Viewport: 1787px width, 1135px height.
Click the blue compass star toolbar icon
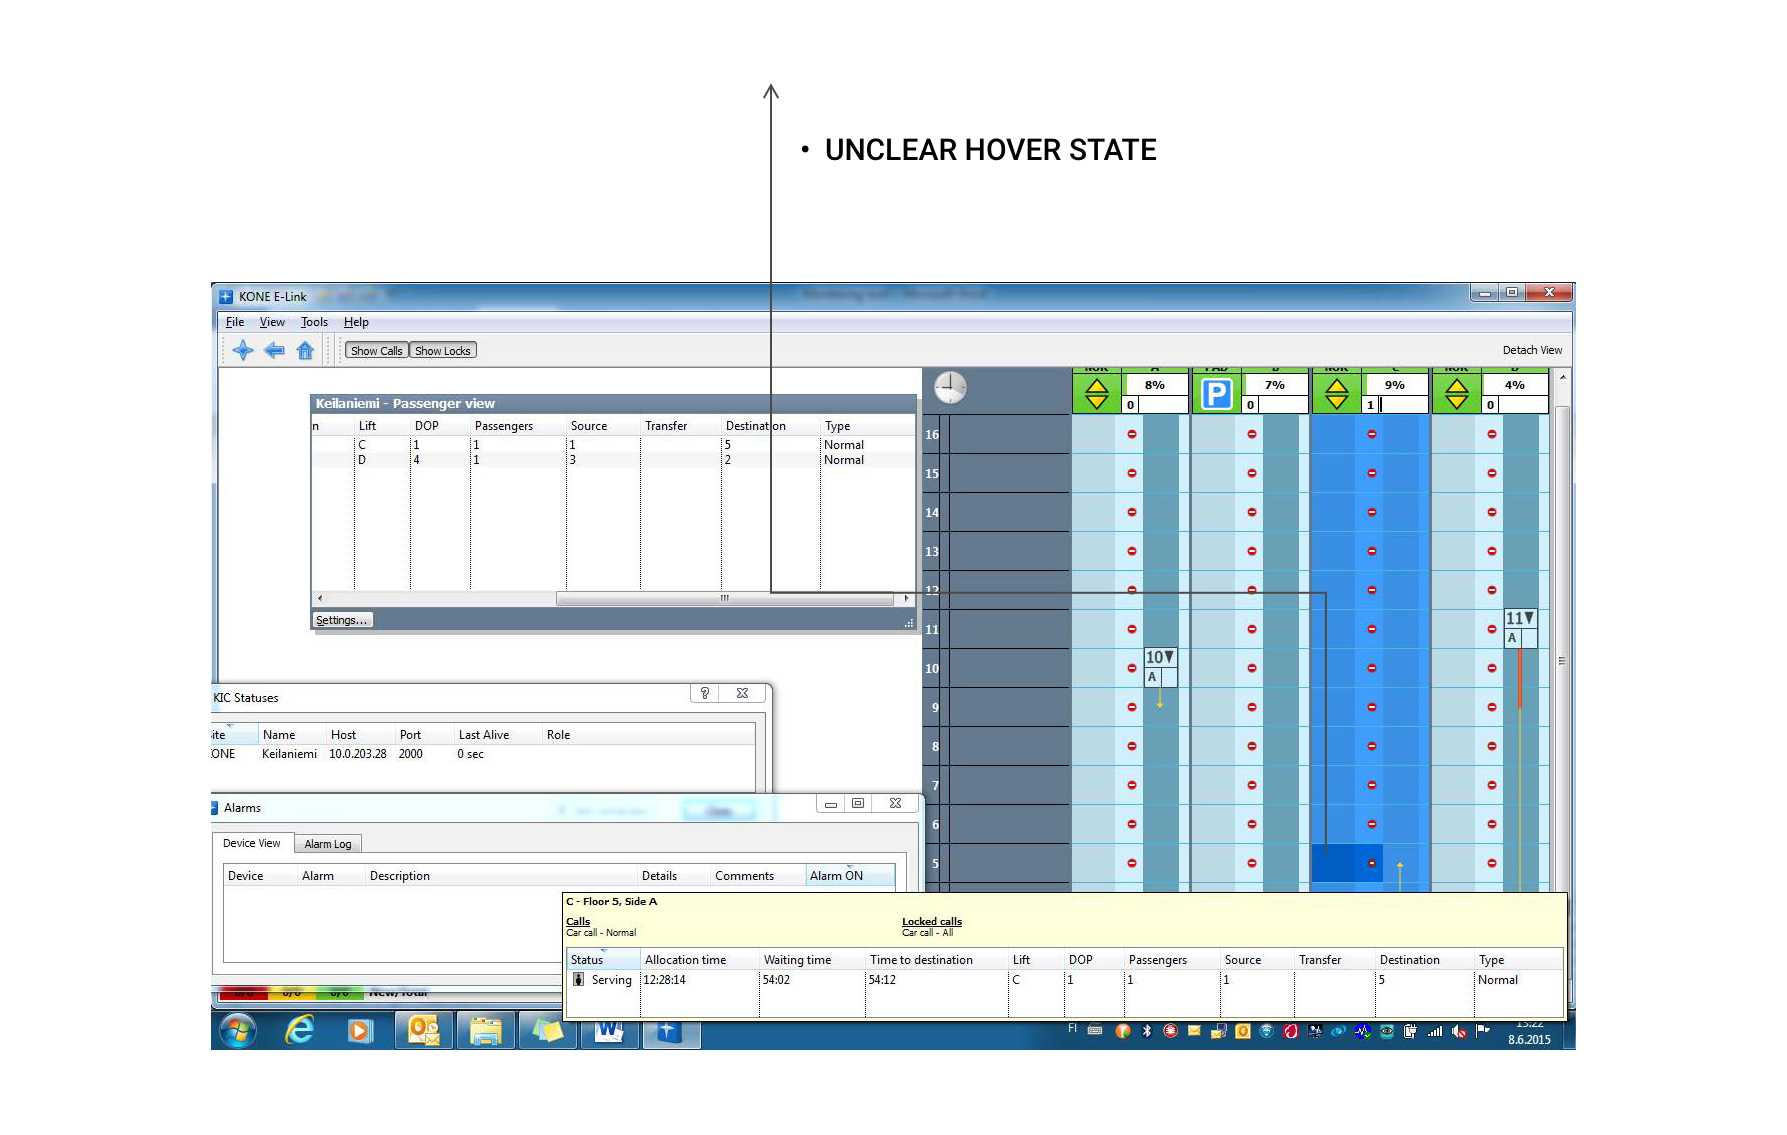coord(242,350)
